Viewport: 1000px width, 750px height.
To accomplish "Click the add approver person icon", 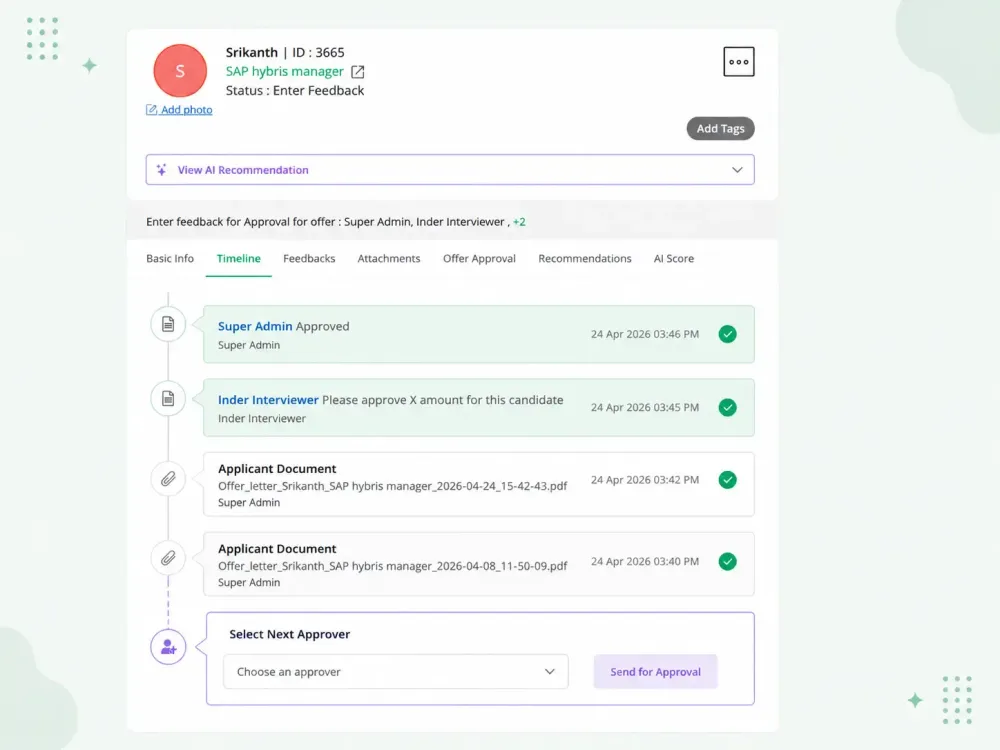I will (168, 647).
